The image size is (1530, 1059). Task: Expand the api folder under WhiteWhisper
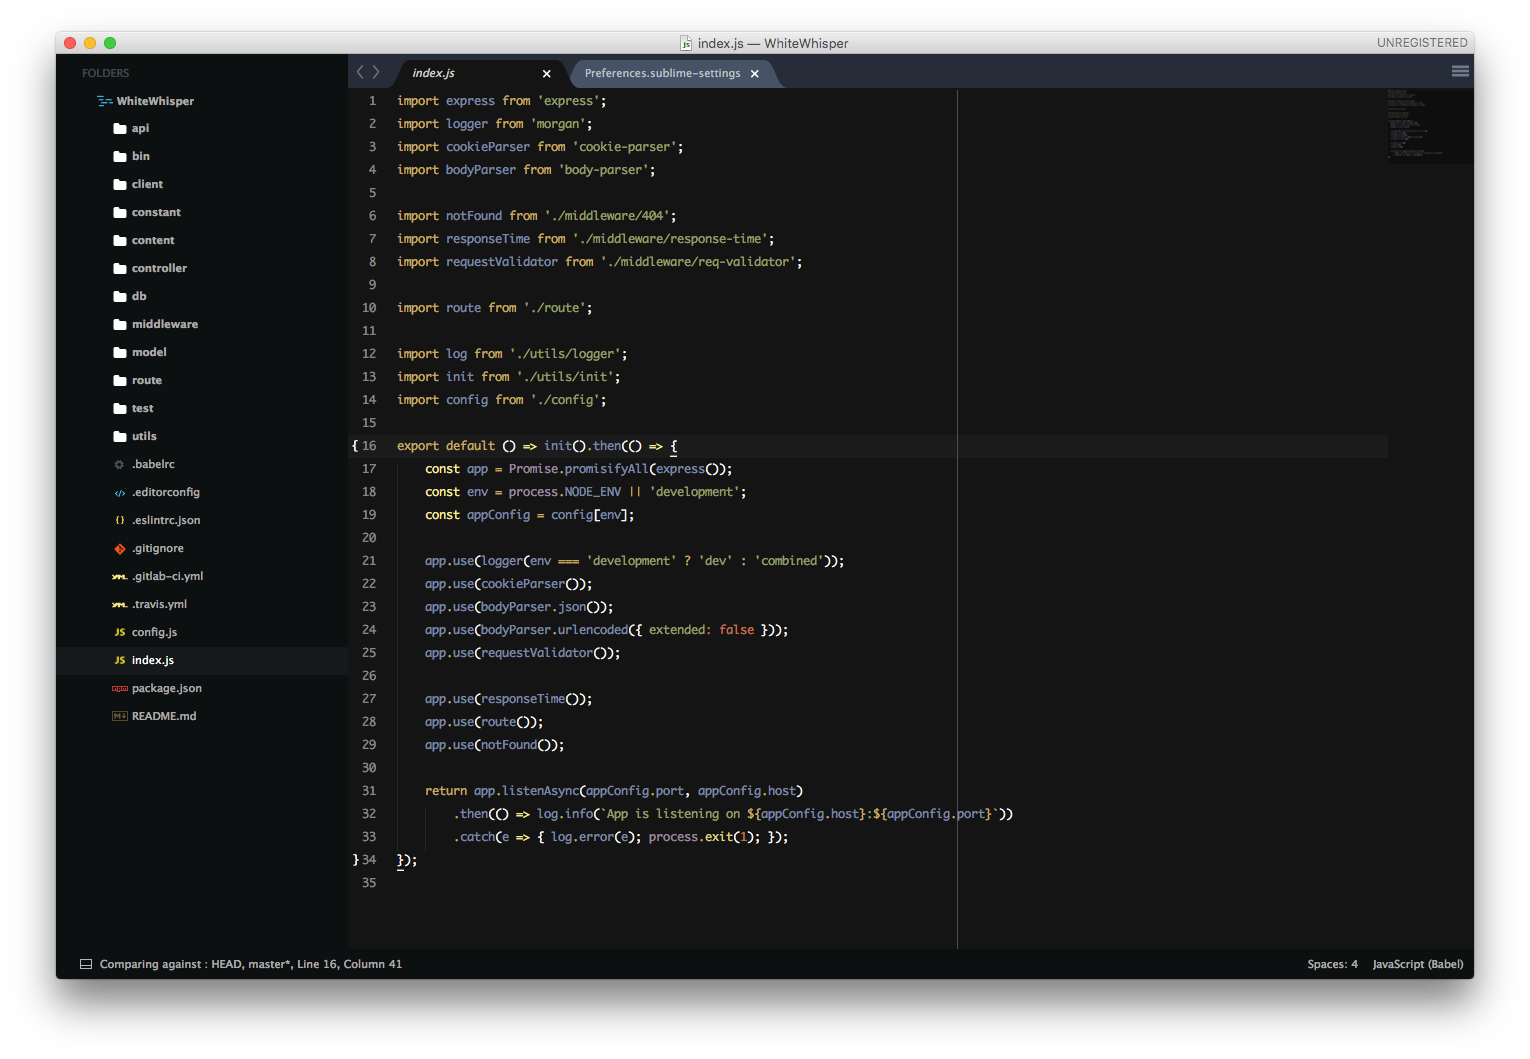140,128
